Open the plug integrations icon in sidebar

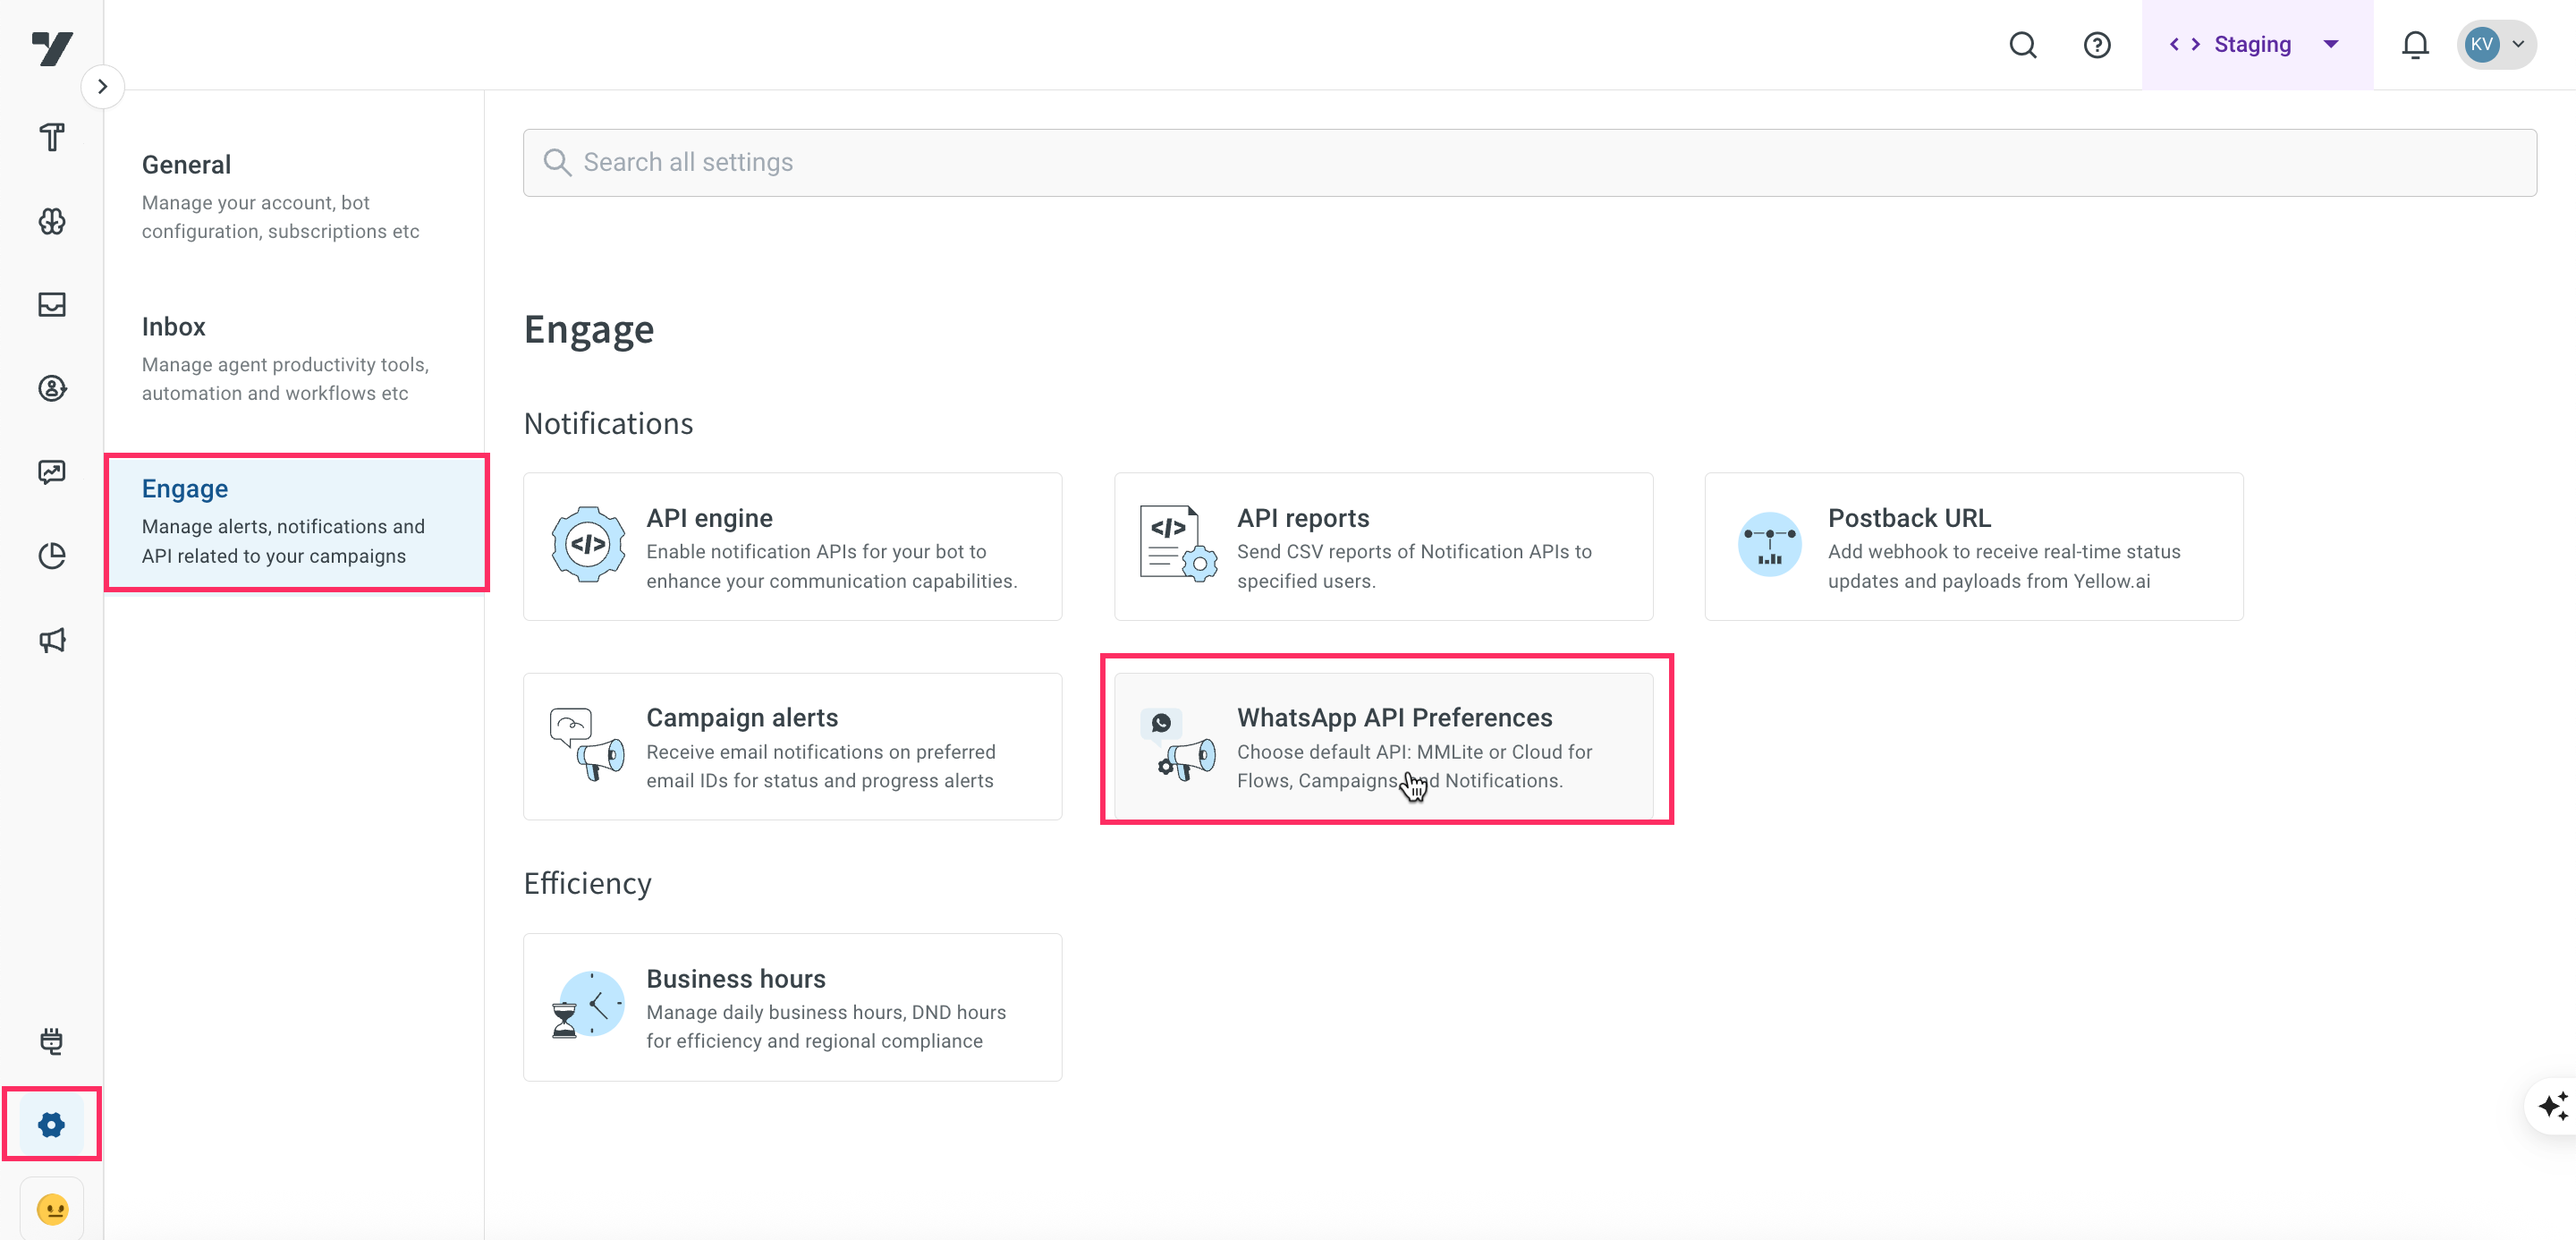52,1041
